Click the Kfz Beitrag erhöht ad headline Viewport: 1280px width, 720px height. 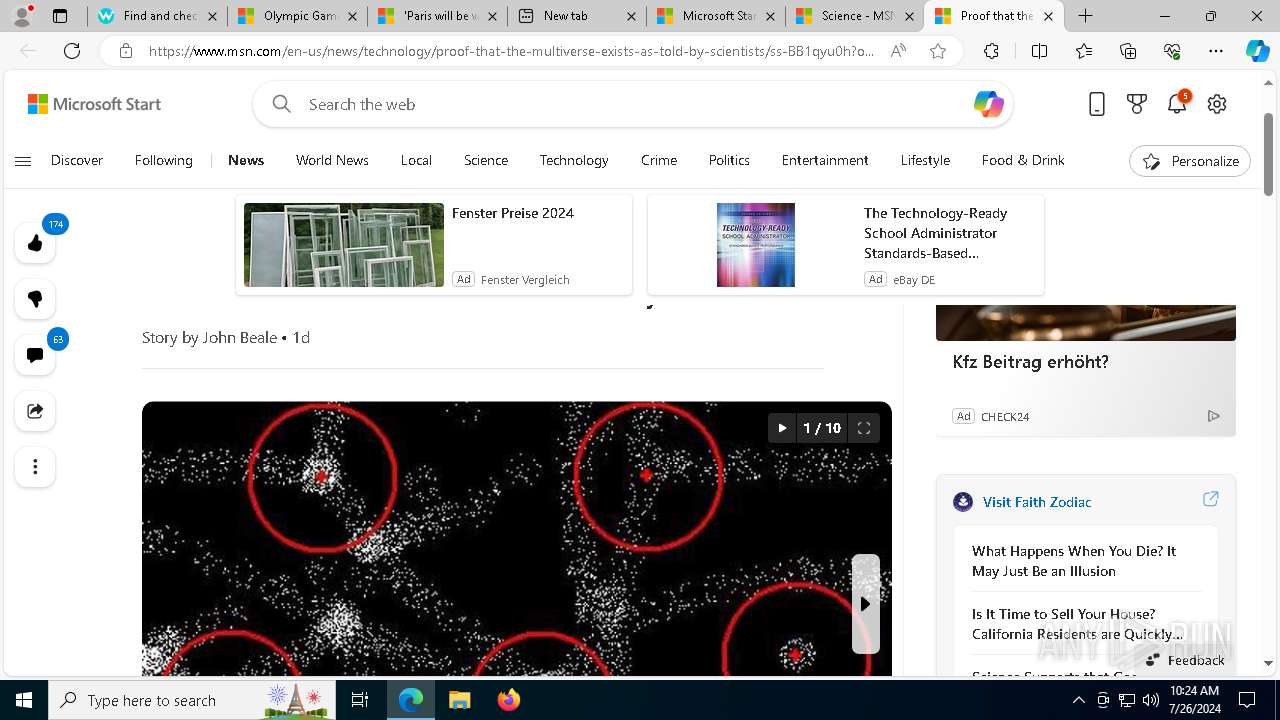1031,362
